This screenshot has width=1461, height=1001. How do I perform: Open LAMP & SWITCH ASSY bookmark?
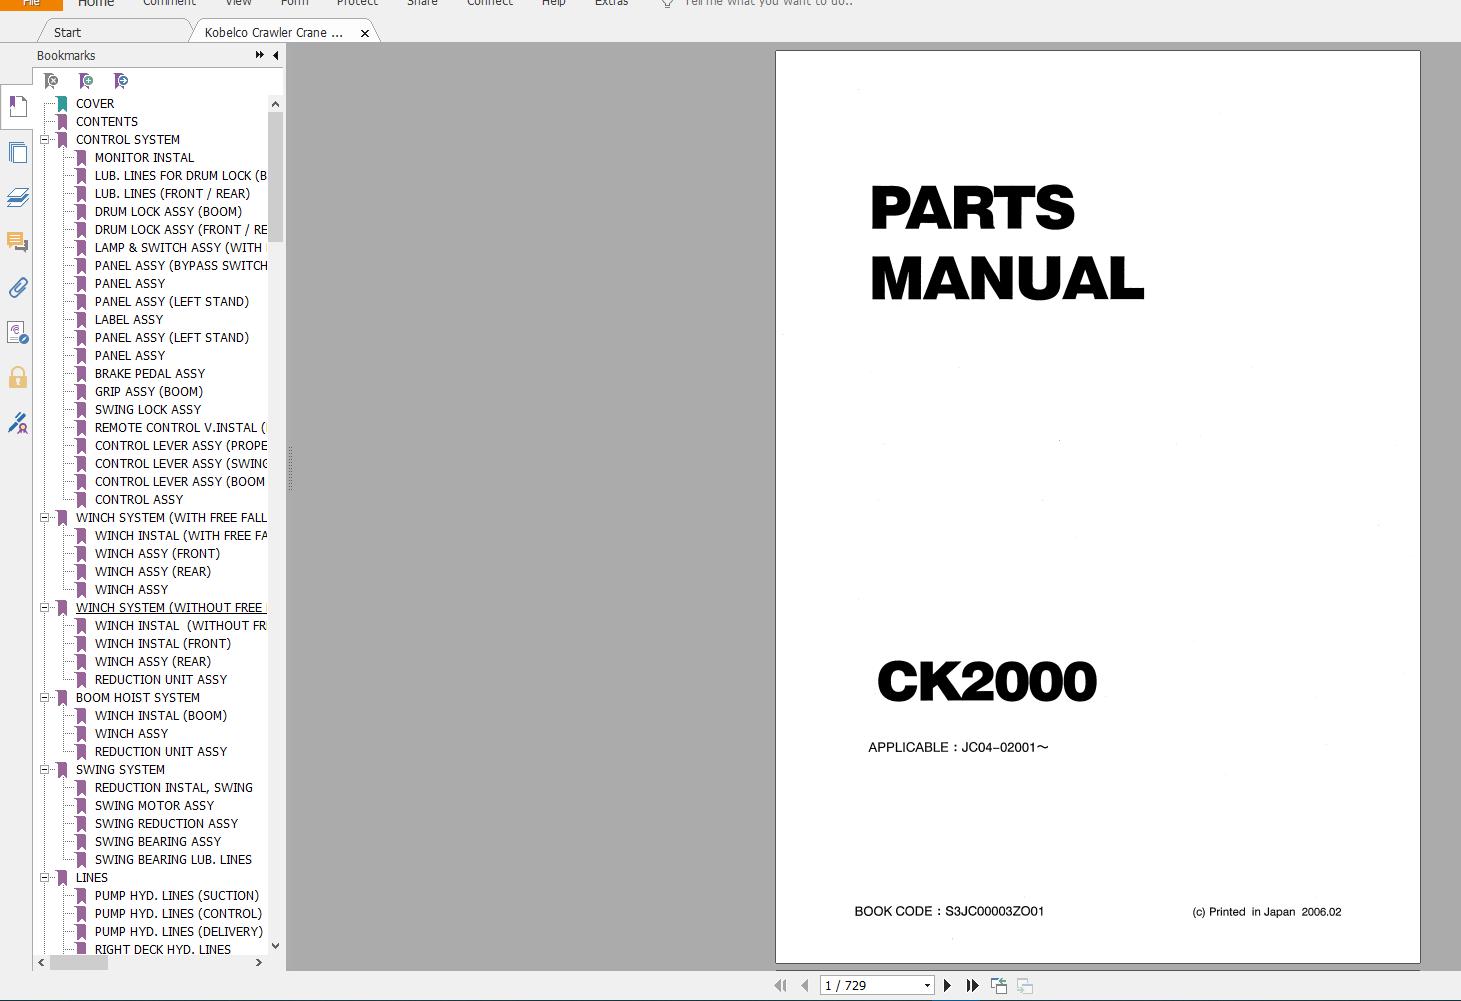click(180, 248)
